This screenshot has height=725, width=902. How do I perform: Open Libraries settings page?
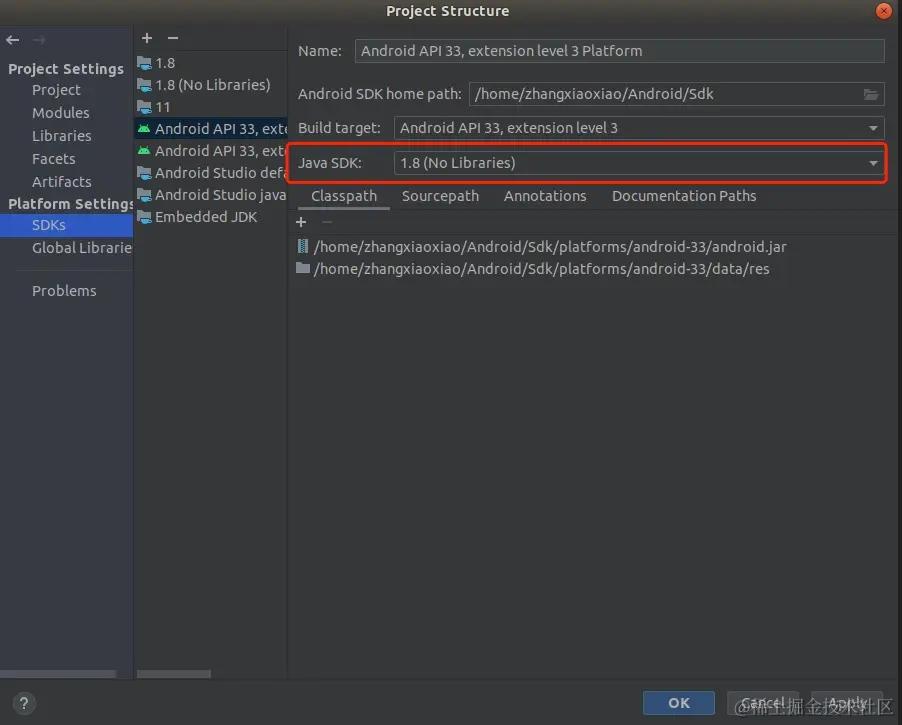62,136
